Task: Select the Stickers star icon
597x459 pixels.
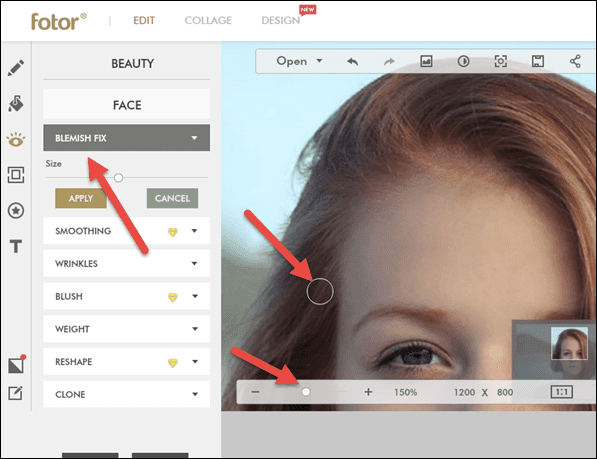Action: 16,210
